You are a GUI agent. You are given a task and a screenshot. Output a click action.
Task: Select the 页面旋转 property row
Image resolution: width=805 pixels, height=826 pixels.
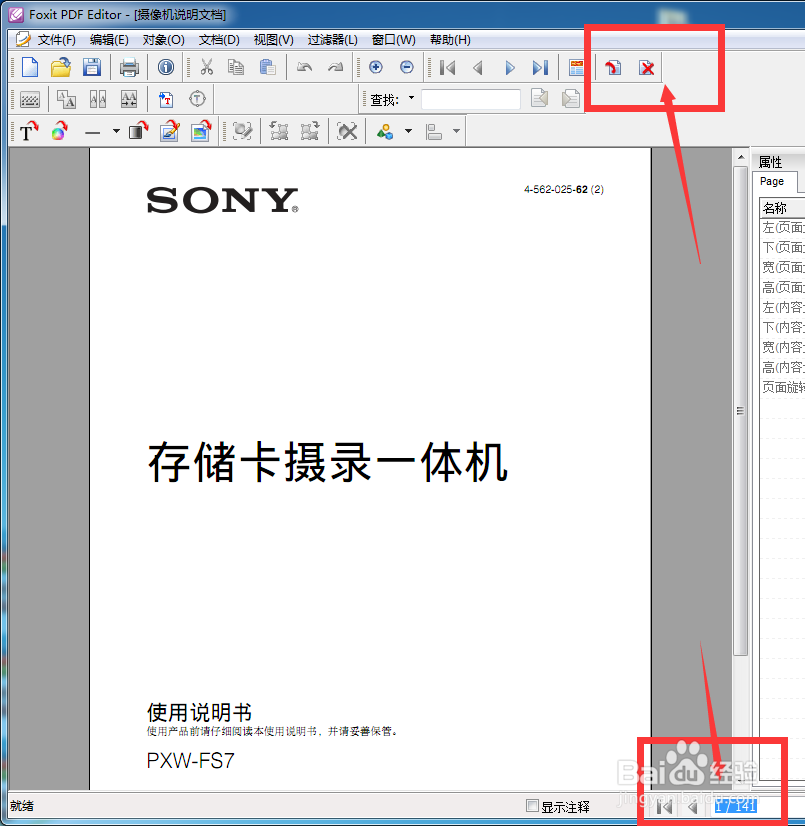(782, 387)
